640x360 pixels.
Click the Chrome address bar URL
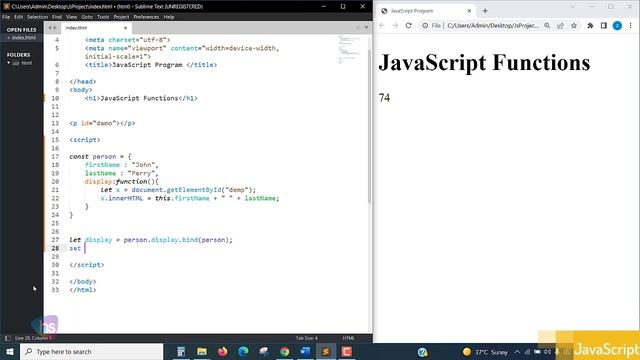[x=493, y=25]
